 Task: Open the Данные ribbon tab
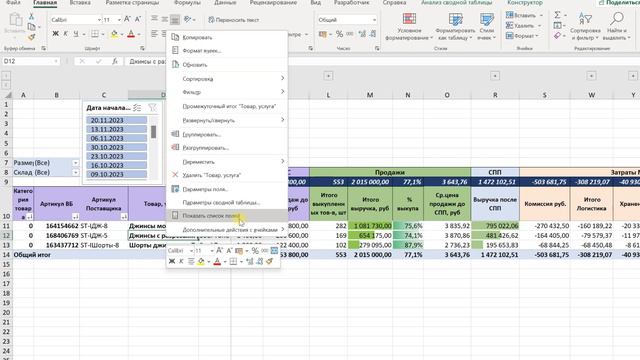(225, 2)
